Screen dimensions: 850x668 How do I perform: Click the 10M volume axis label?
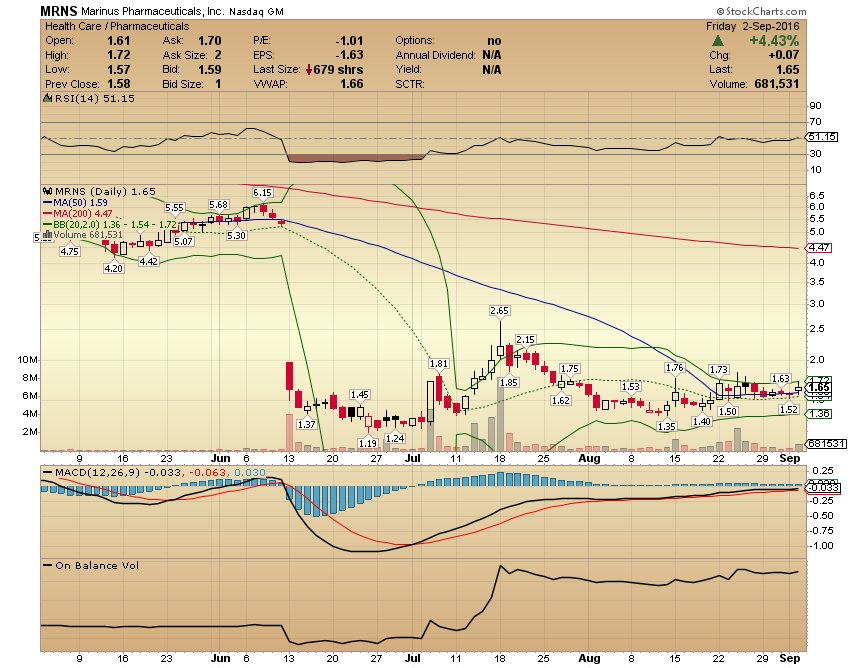click(27, 360)
